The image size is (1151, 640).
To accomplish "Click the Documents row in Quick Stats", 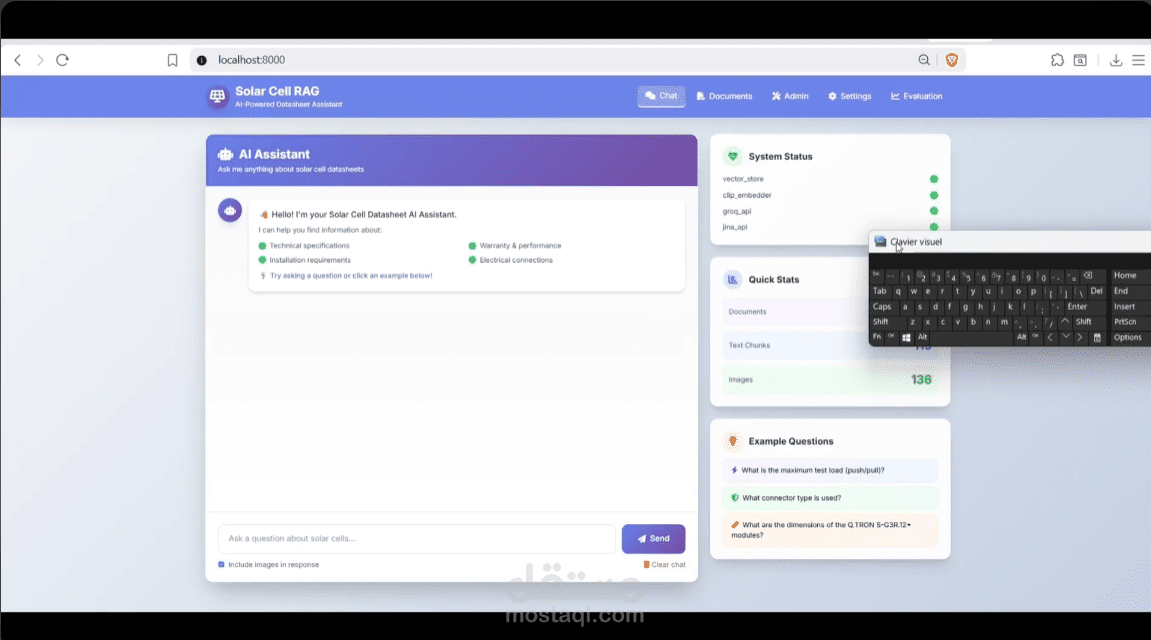I will pos(830,312).
